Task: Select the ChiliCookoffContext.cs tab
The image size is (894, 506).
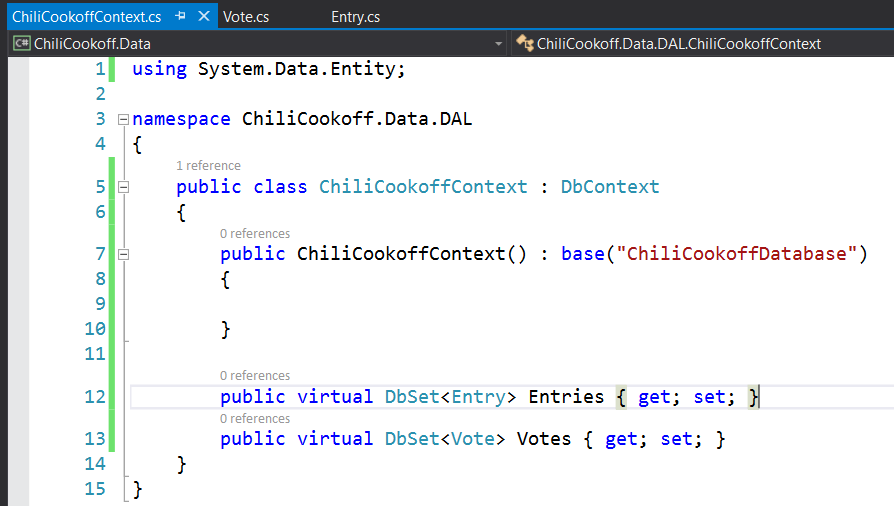Action: 86,17
